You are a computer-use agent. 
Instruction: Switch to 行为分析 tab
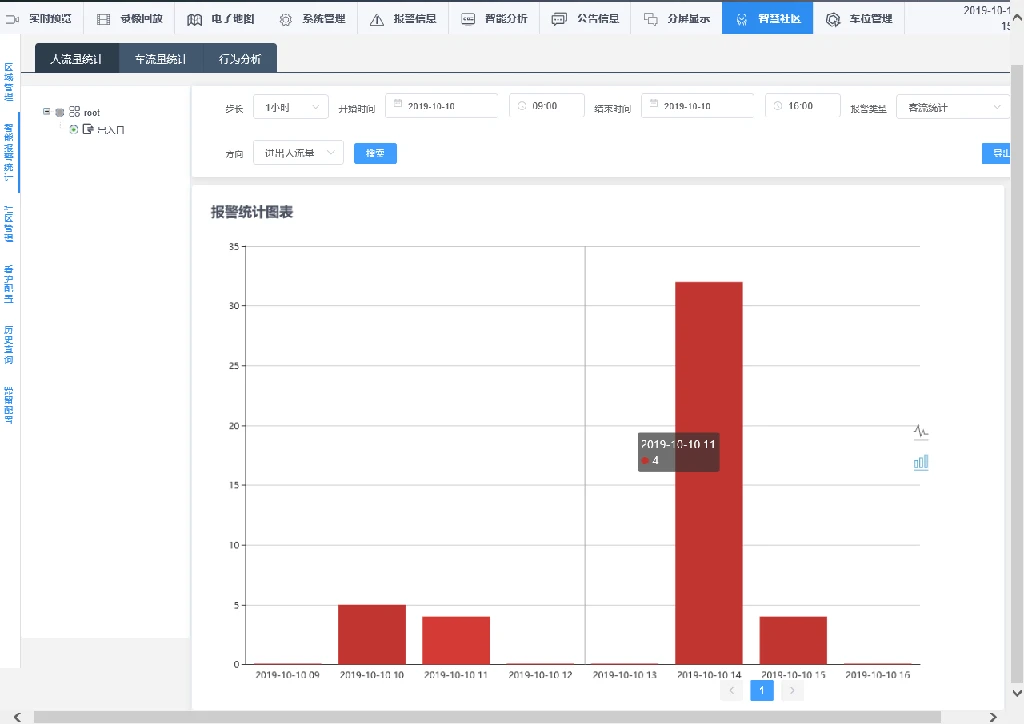[239, 59]
